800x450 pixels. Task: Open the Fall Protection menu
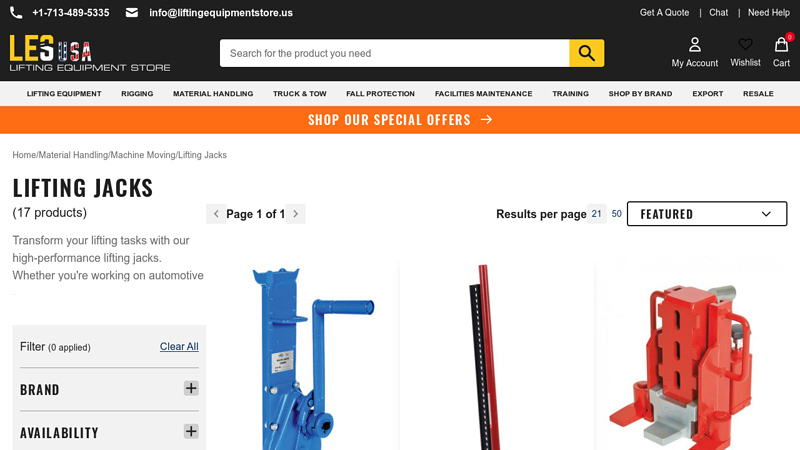click(x=380, y=94)
